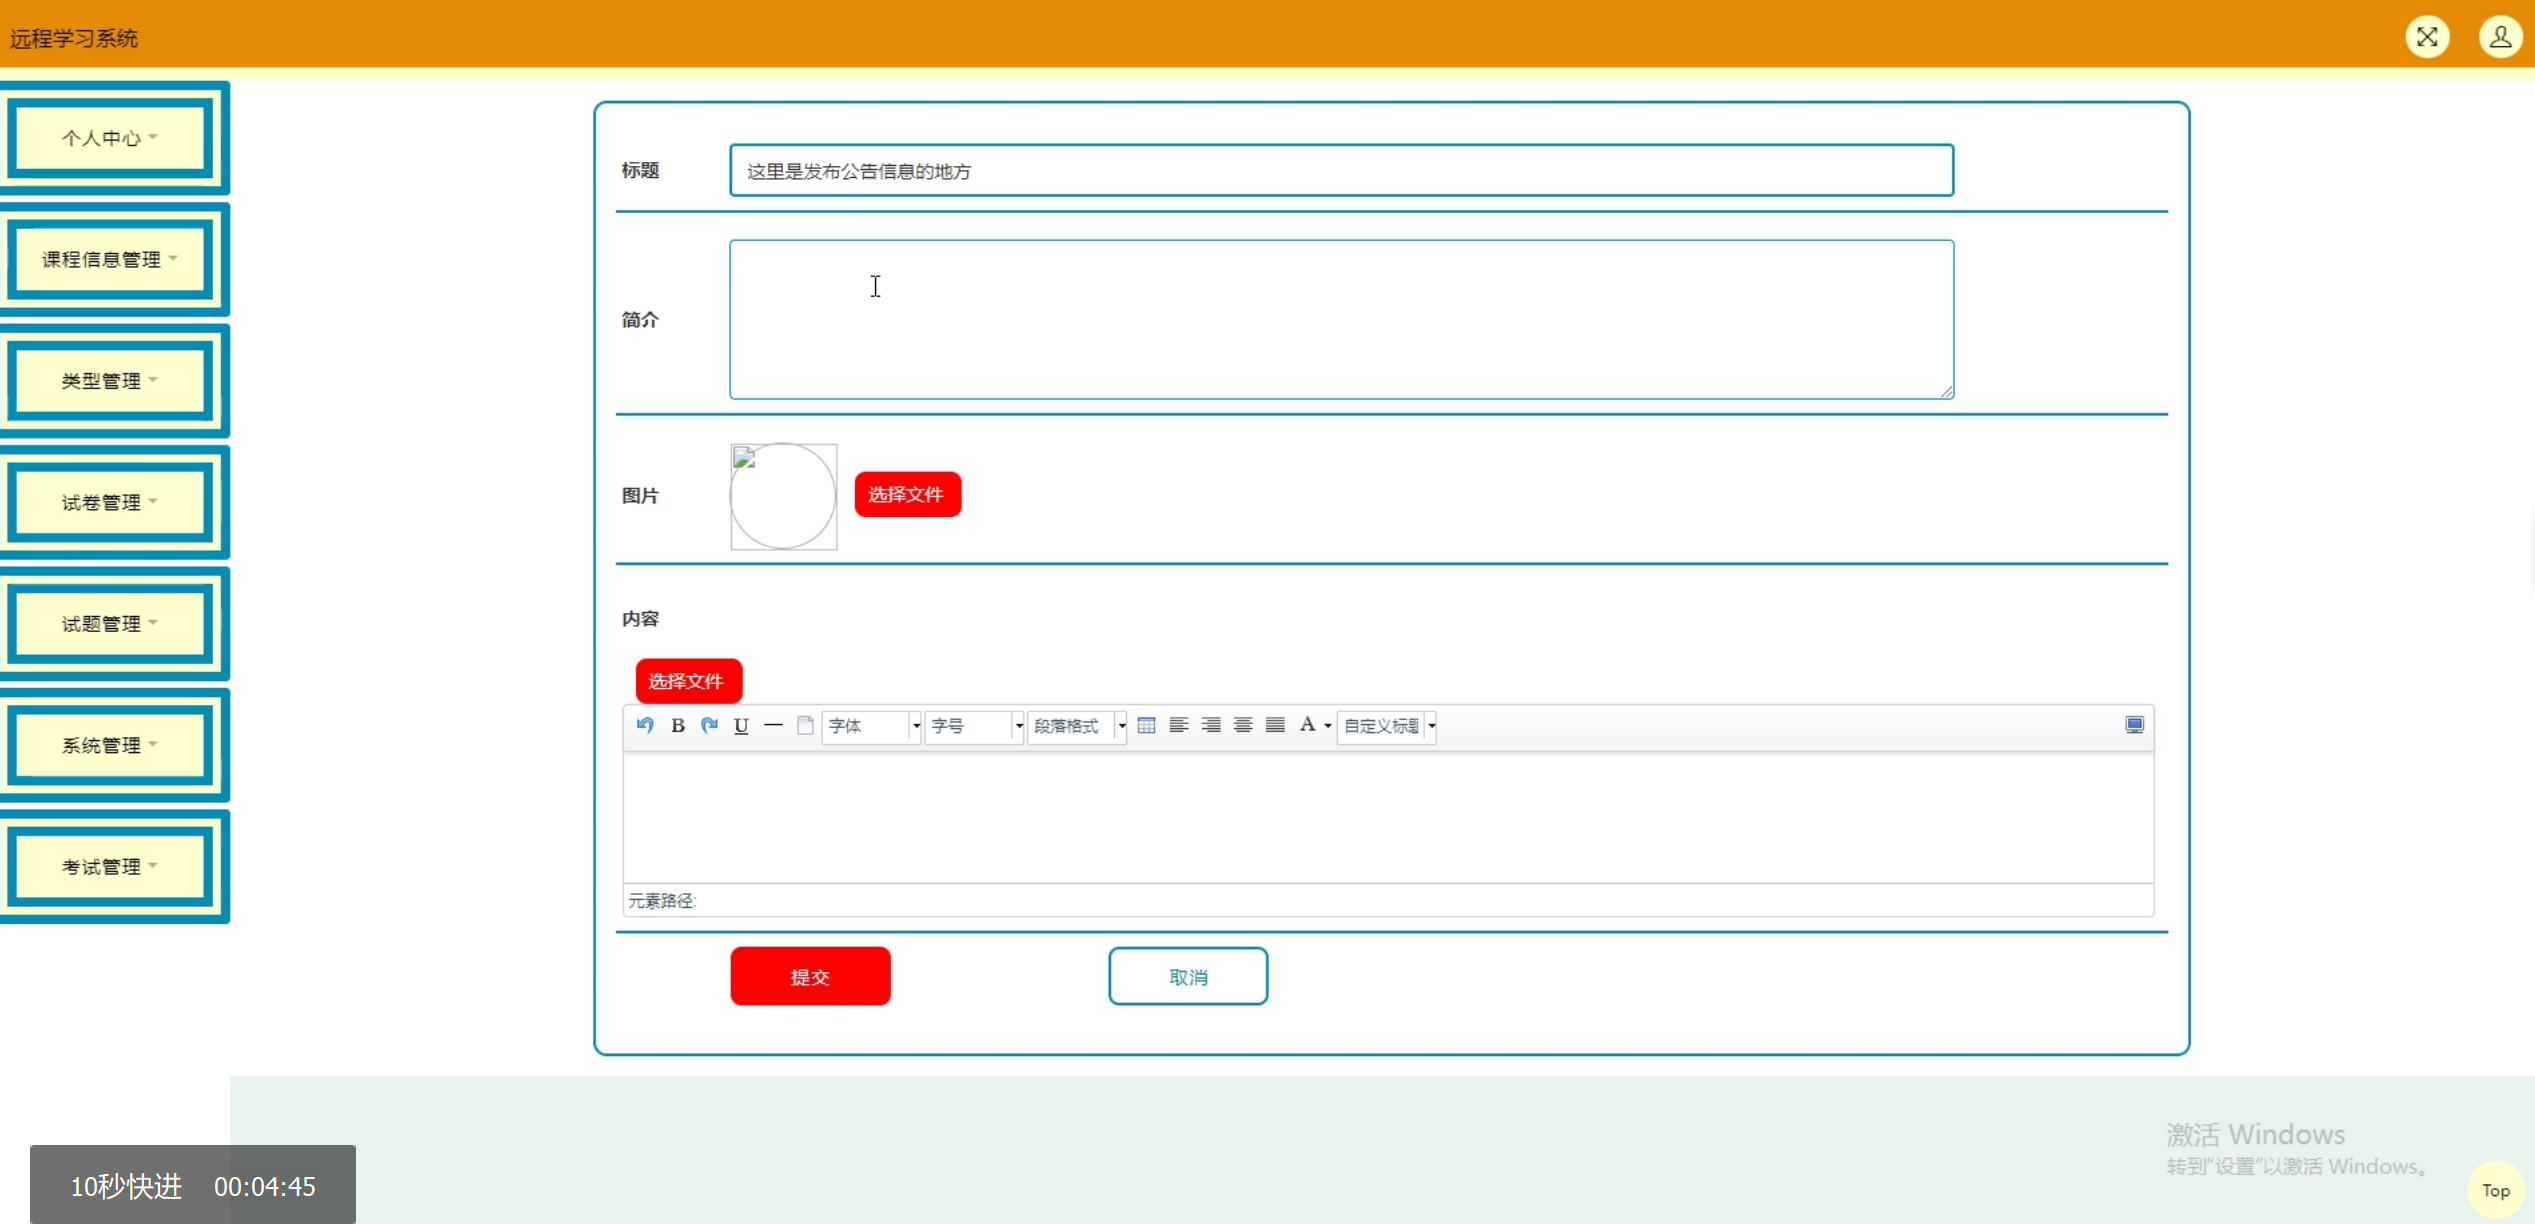This screenshot has width=2535, height=1224.
Task: Click the red 提交 submit button
Action: coord(810,976)
